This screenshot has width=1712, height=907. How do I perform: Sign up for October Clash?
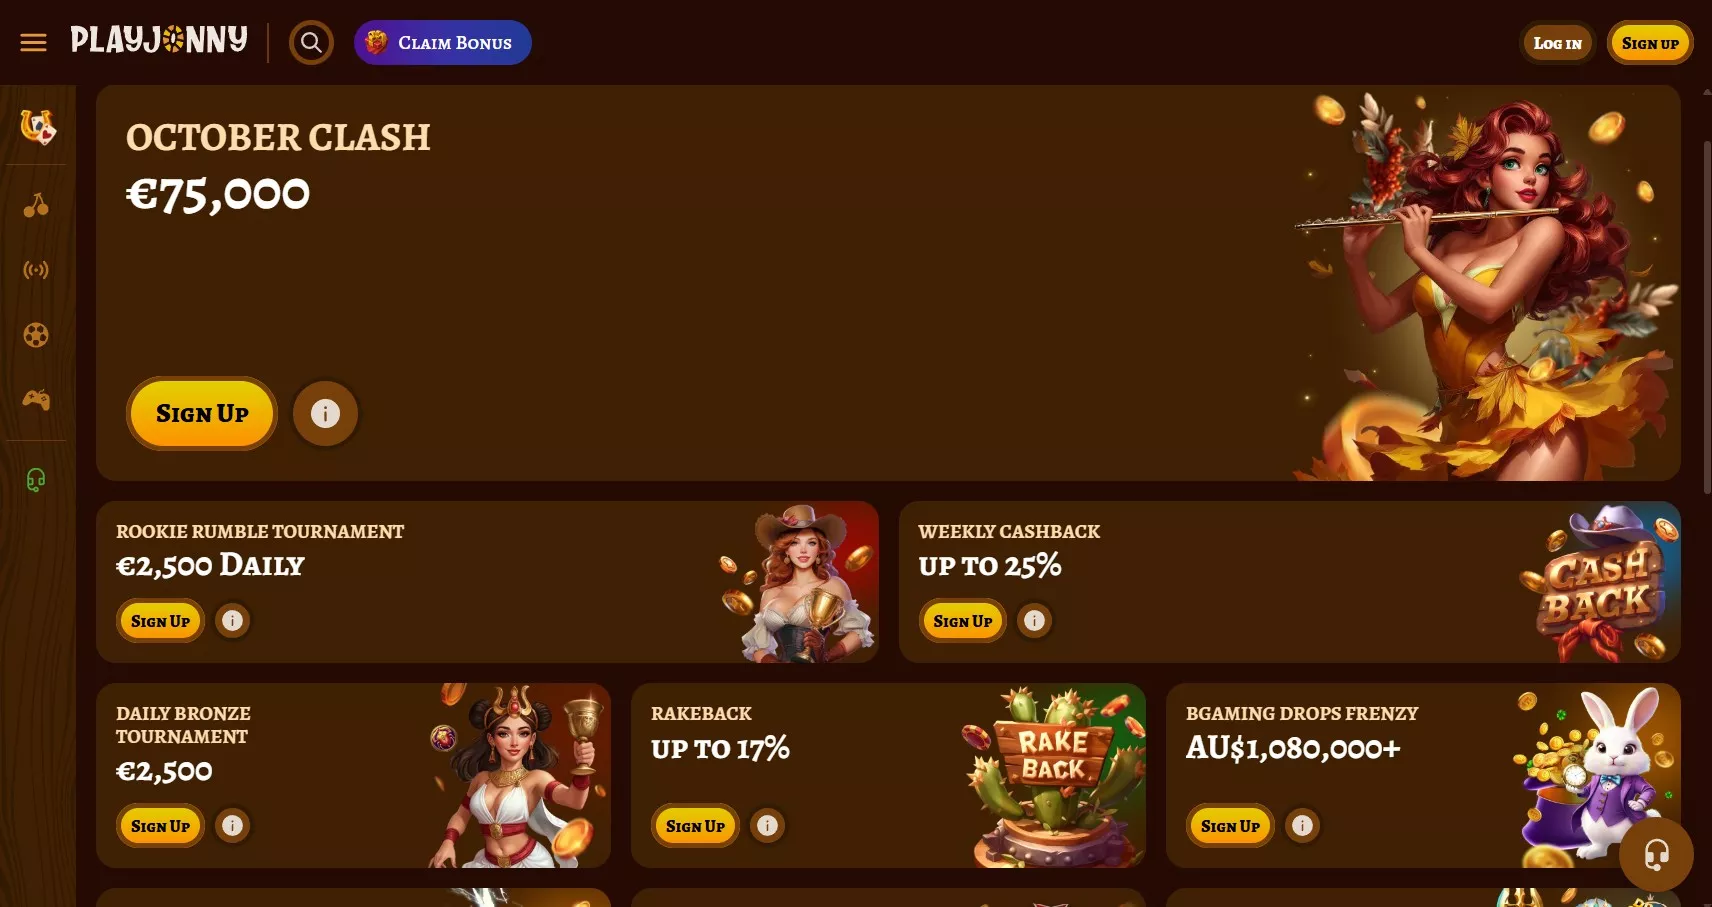tap(202, 413)
